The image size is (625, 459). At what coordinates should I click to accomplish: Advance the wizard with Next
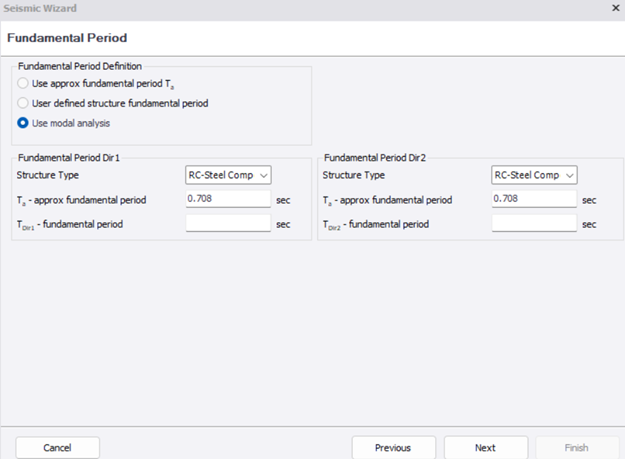coord(485,448)
